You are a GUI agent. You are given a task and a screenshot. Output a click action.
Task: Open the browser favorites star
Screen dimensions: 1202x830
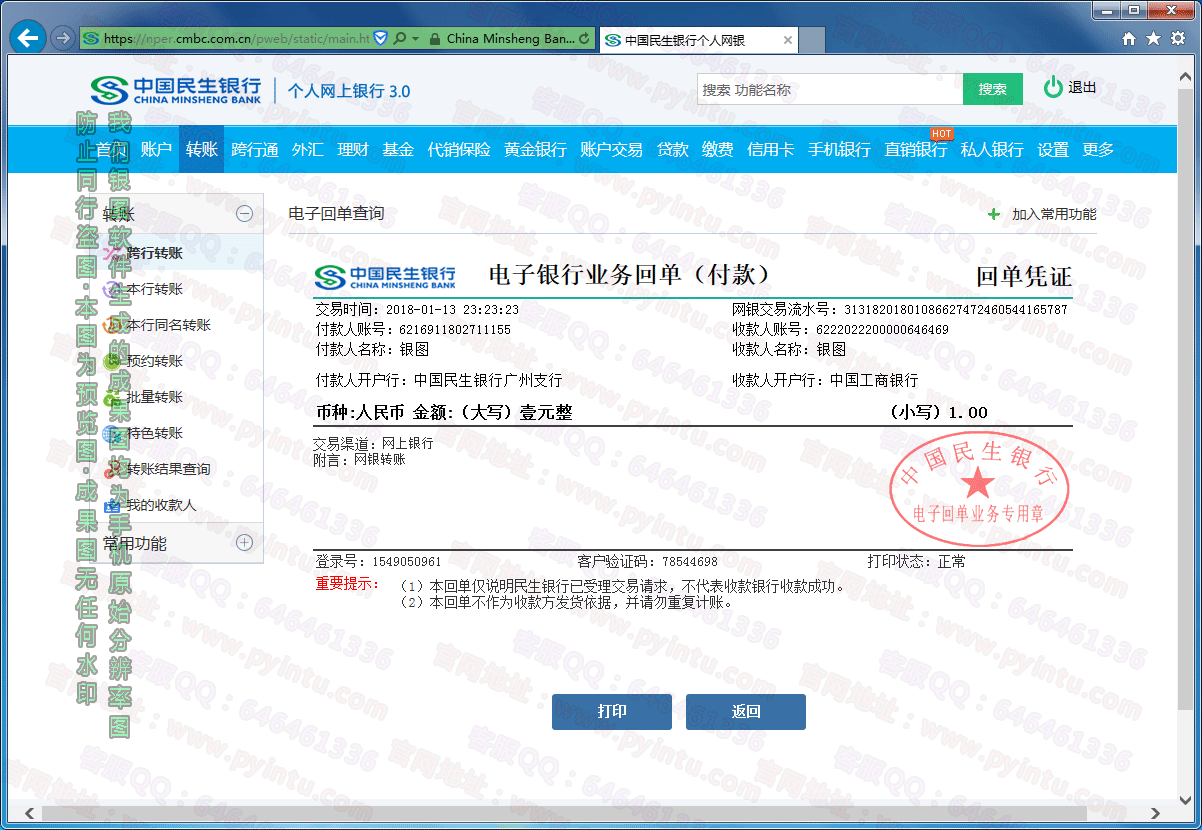(x=1154, y=38)
